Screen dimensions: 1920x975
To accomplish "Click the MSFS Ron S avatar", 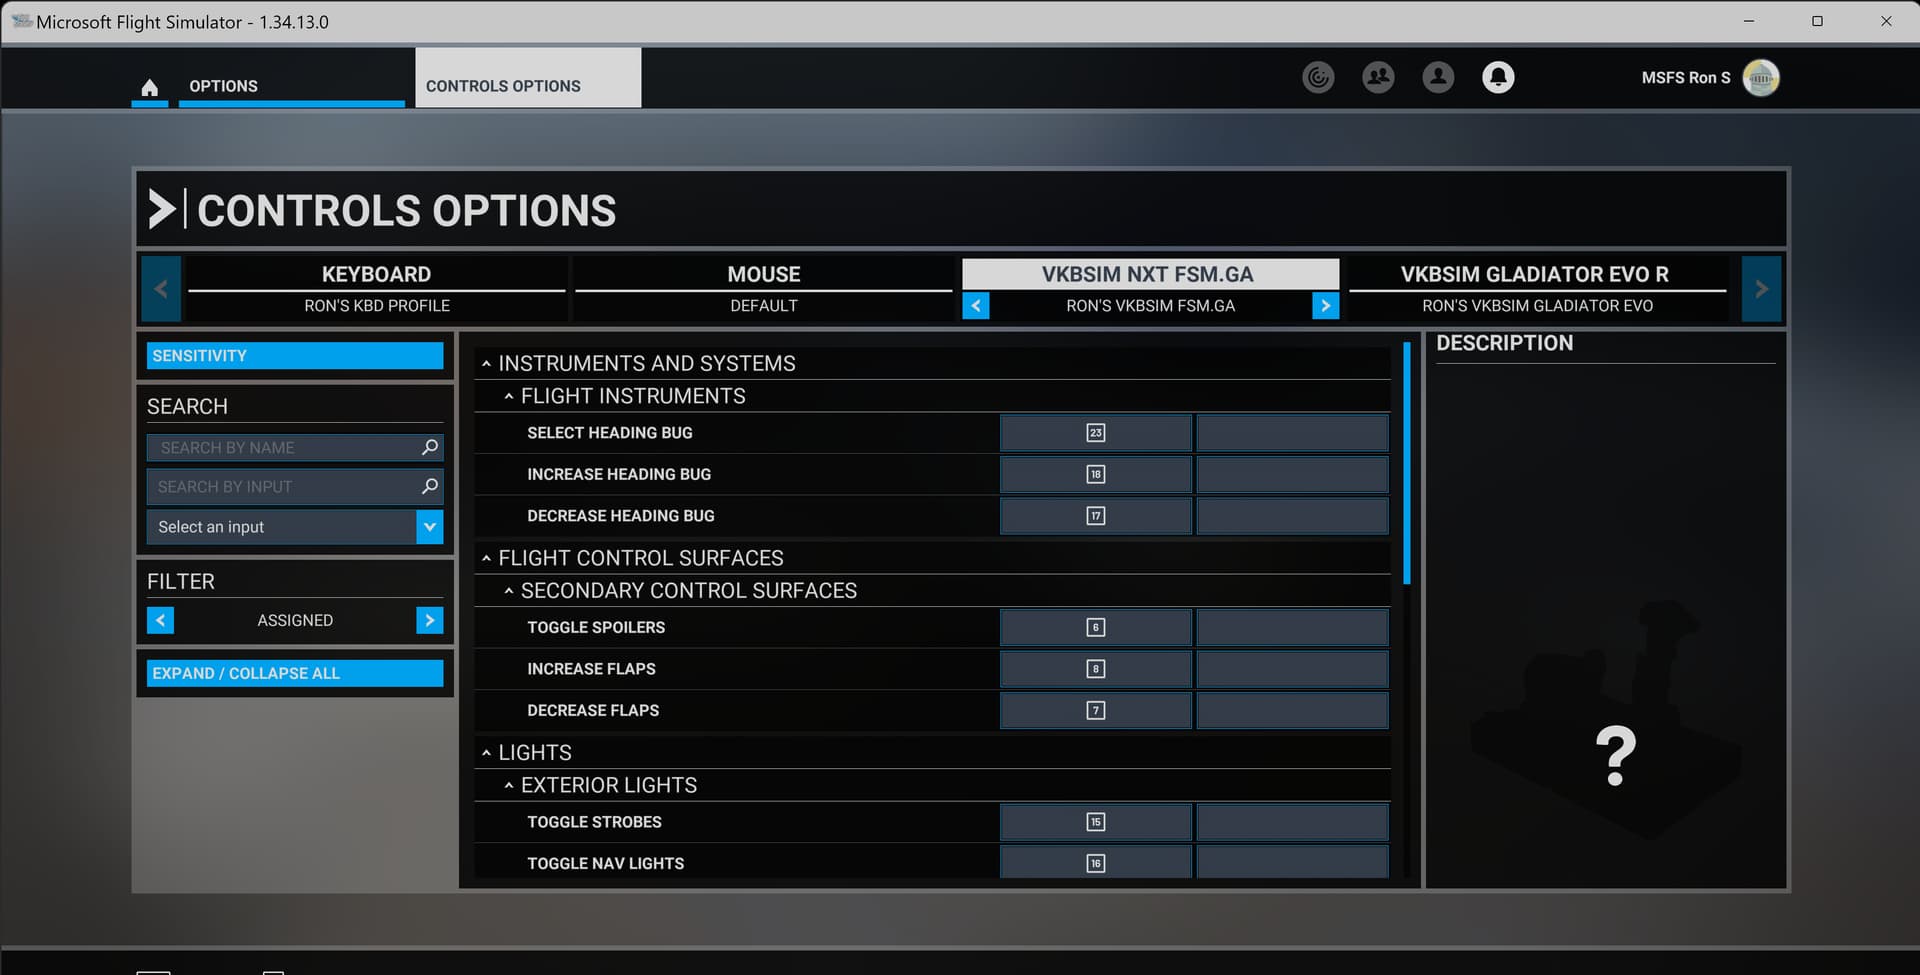I will 1761,77.
